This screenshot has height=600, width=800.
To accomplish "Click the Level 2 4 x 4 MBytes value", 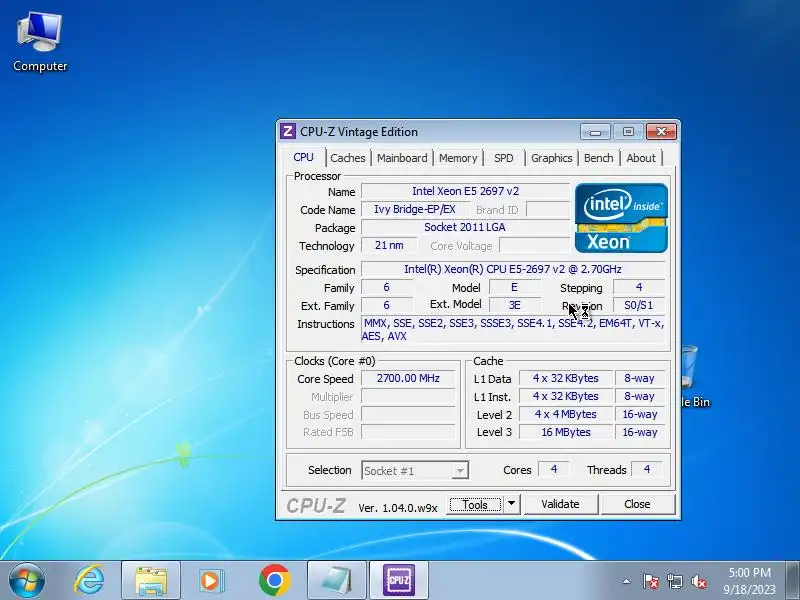I will pos(566,414).
